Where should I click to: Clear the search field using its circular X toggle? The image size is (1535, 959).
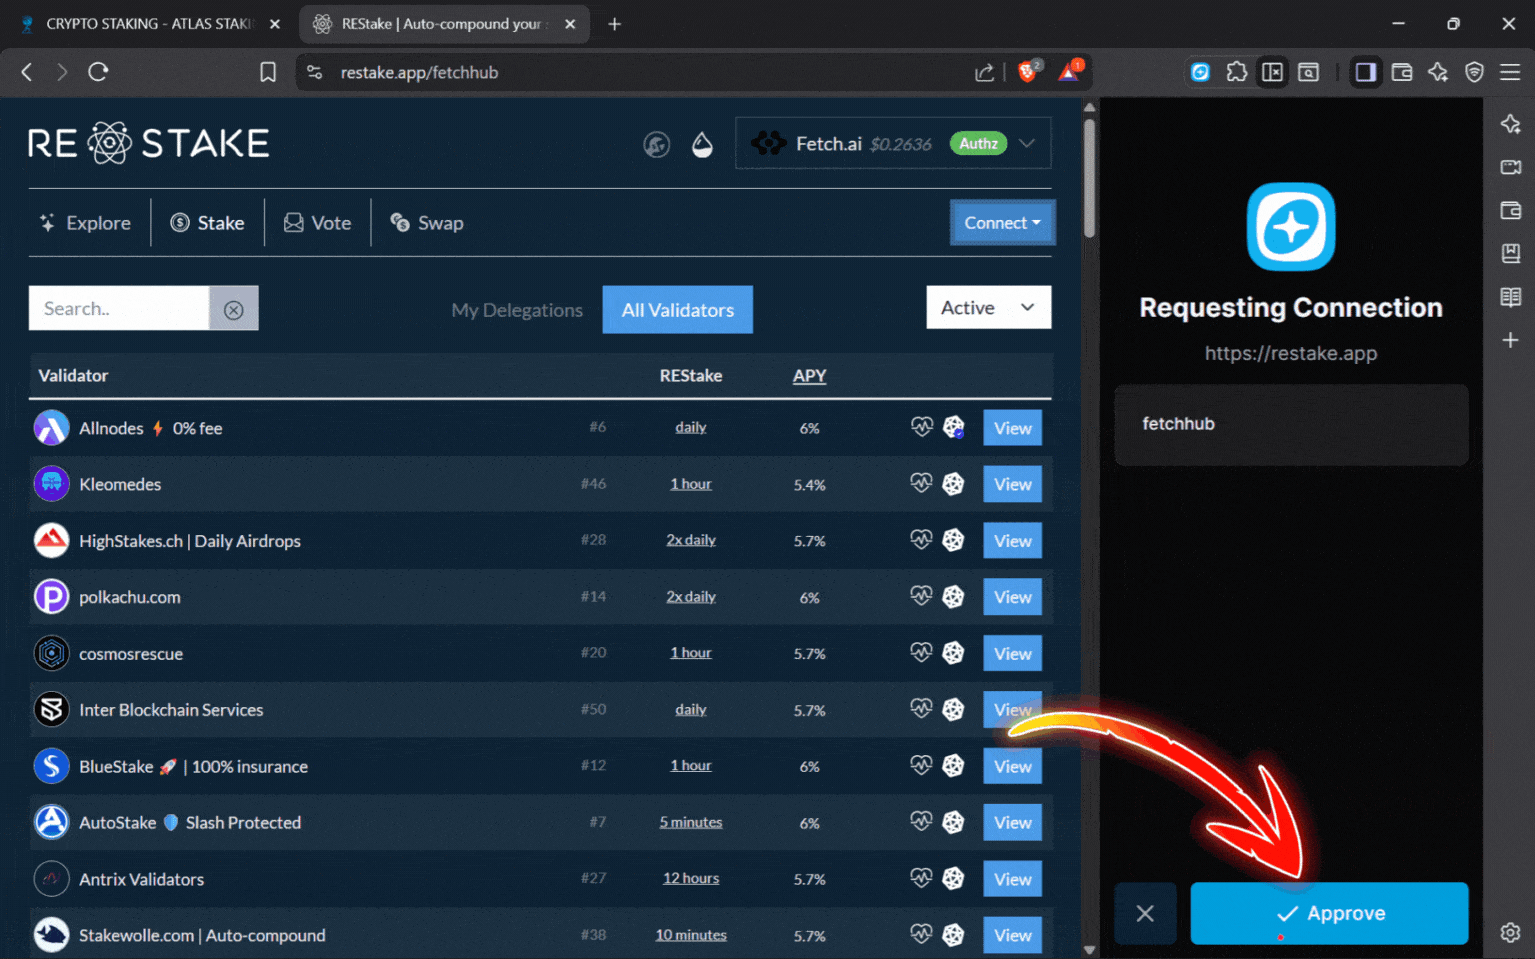pos(234,309)
